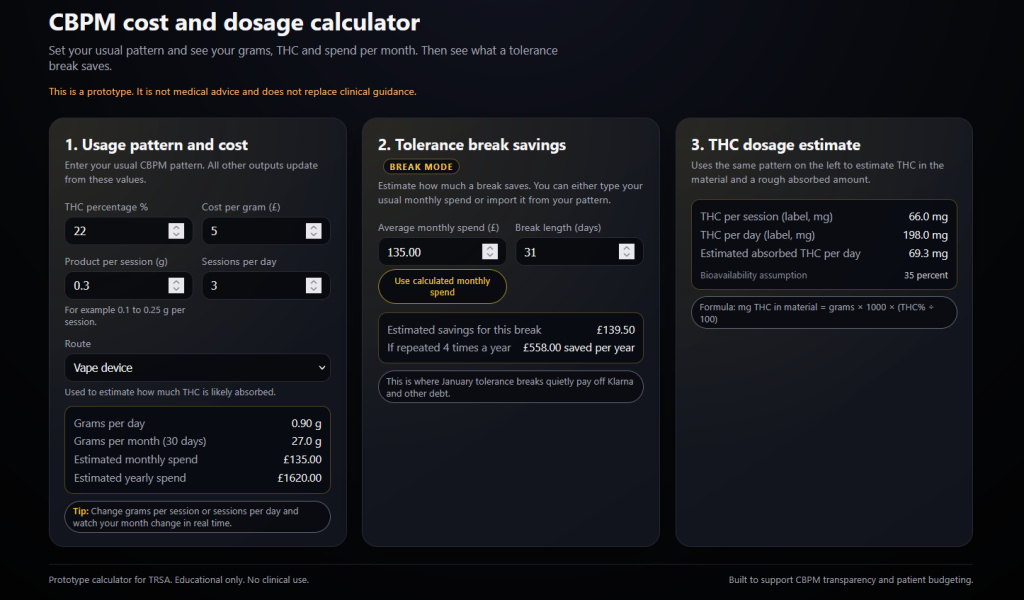Click the BREAK MODE badge
This screenshot has height=600, width=1024.
click(x=421, y=166)
